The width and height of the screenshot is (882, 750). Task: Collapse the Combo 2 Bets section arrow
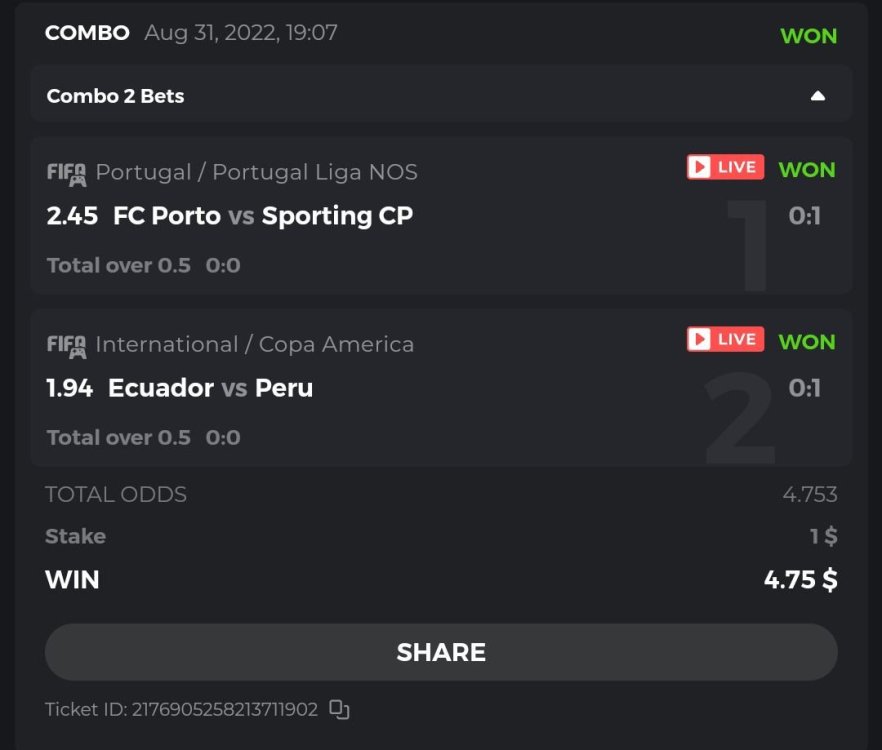tap(817, 96)
